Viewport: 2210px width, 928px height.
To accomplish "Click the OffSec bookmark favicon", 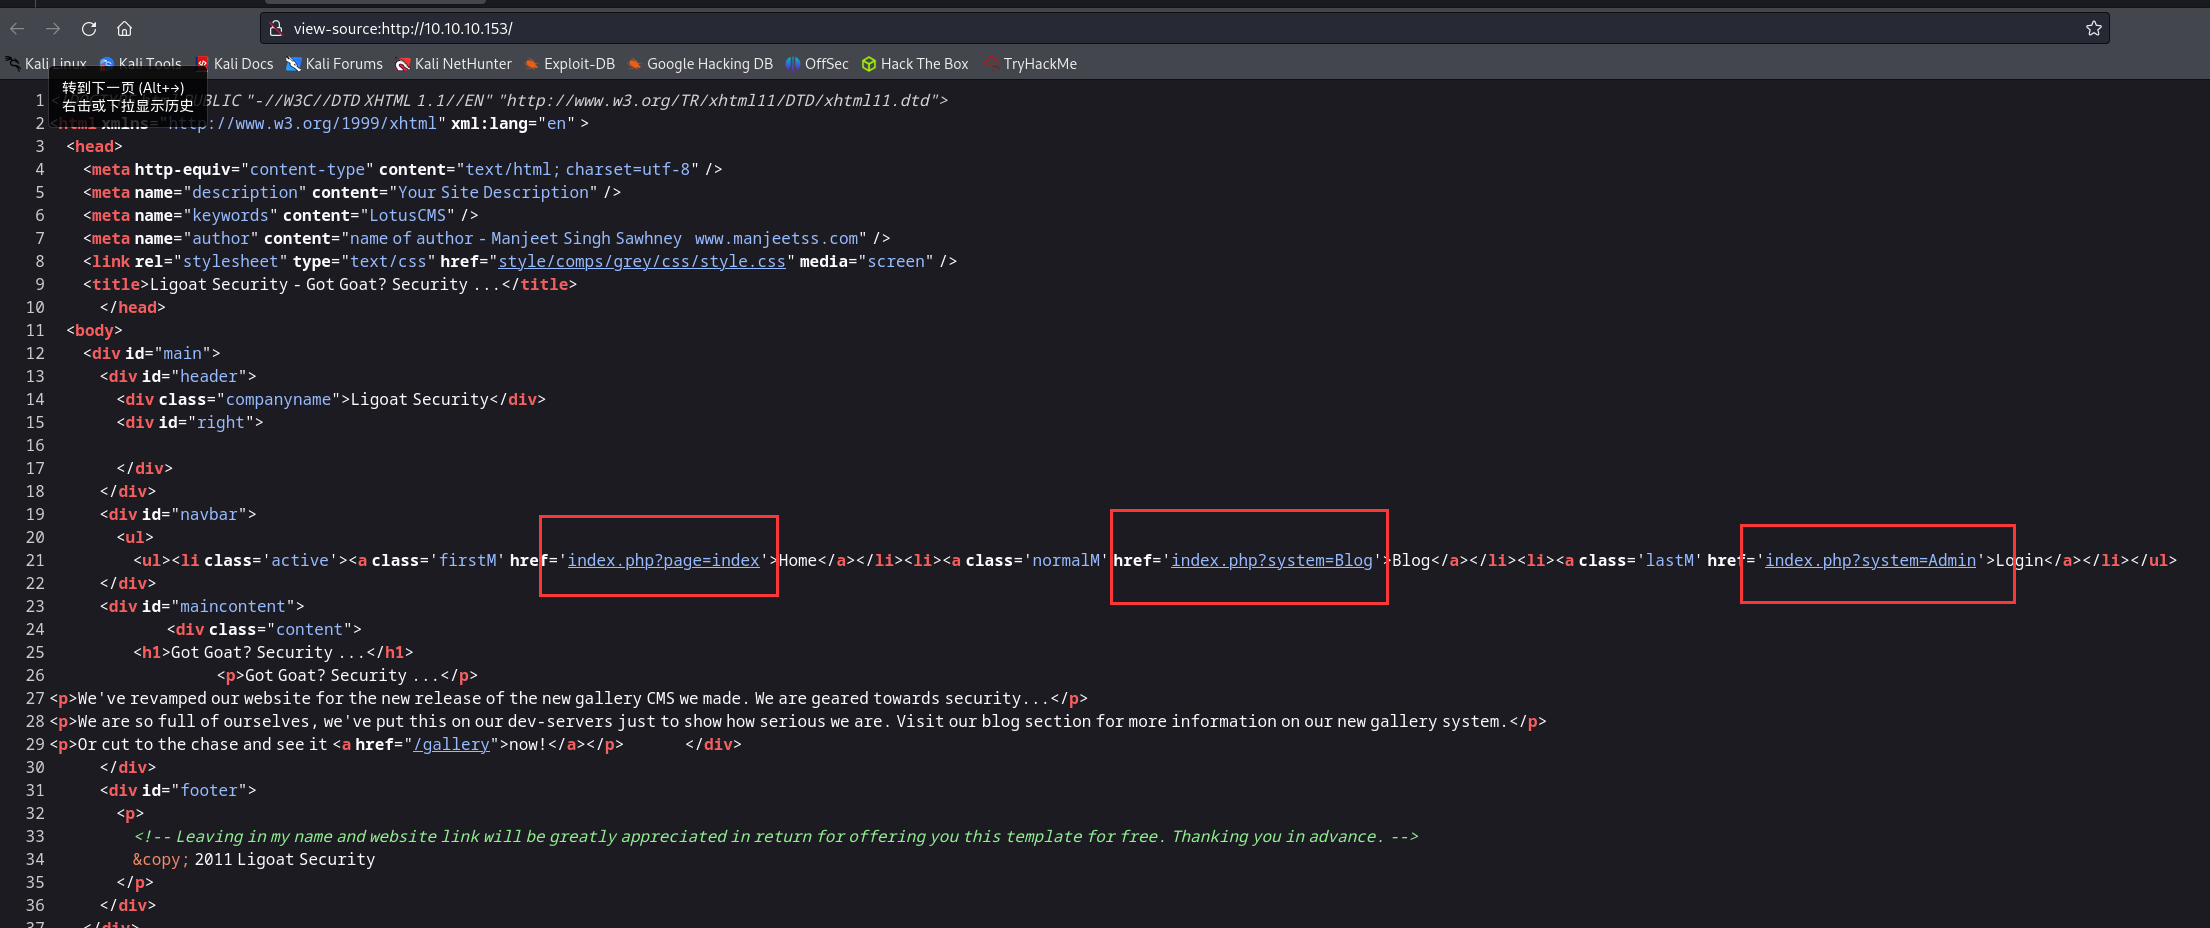I will (792, 64).
